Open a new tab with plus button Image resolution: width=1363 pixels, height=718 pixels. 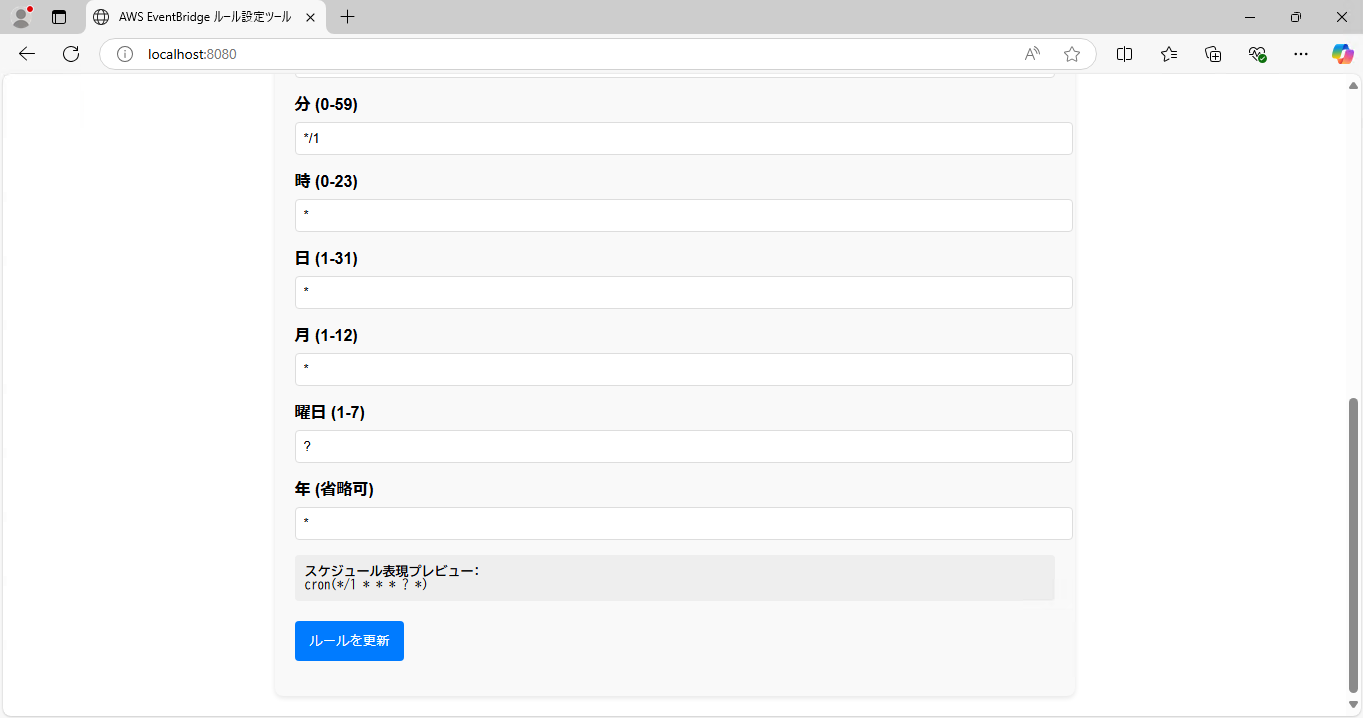click(x=347, y=17)
